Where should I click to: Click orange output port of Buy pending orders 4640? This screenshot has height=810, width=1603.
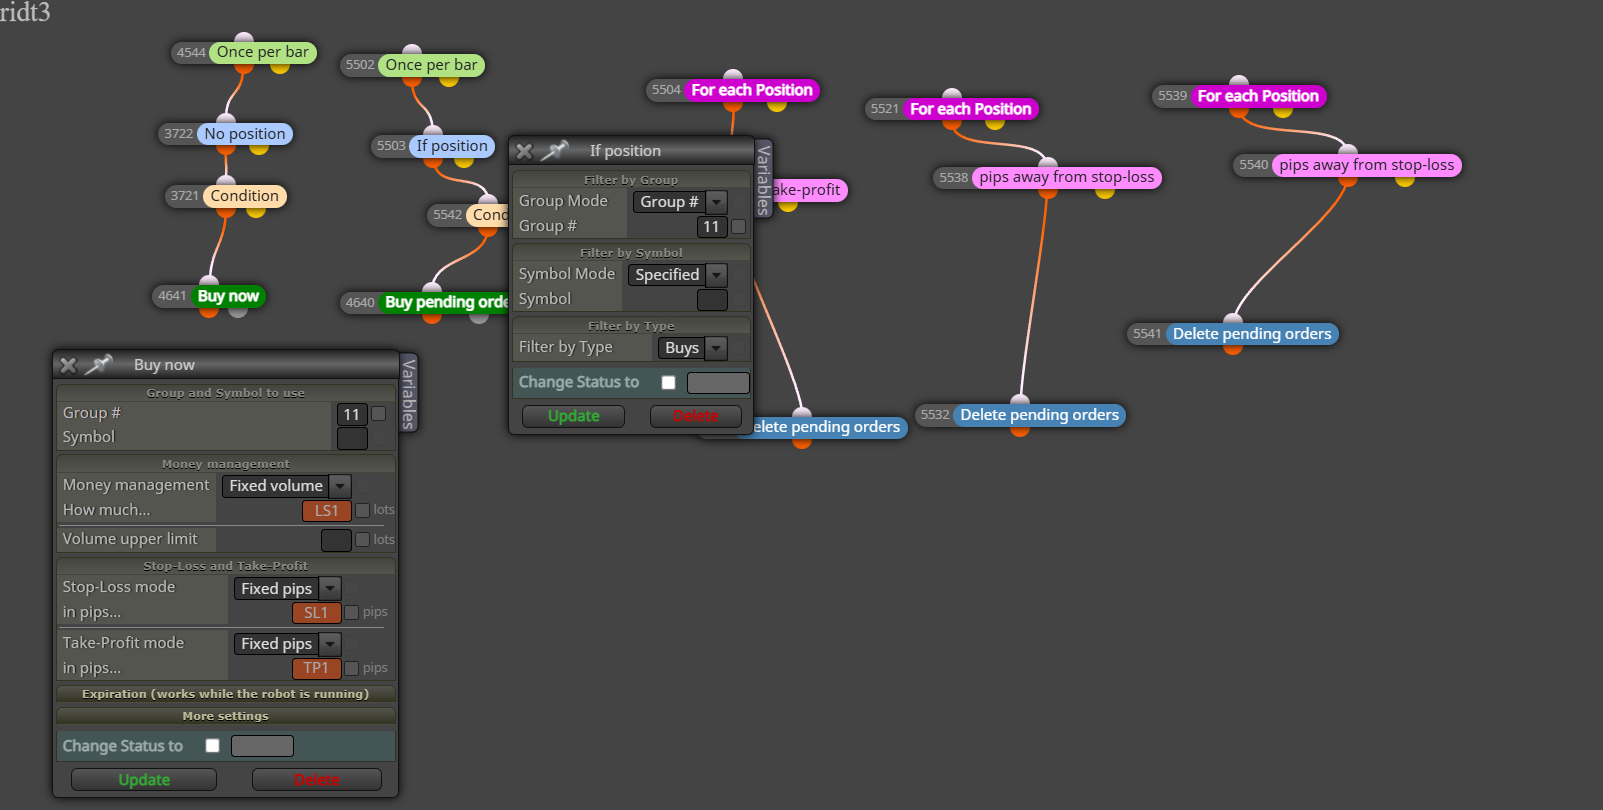point(432,317)
